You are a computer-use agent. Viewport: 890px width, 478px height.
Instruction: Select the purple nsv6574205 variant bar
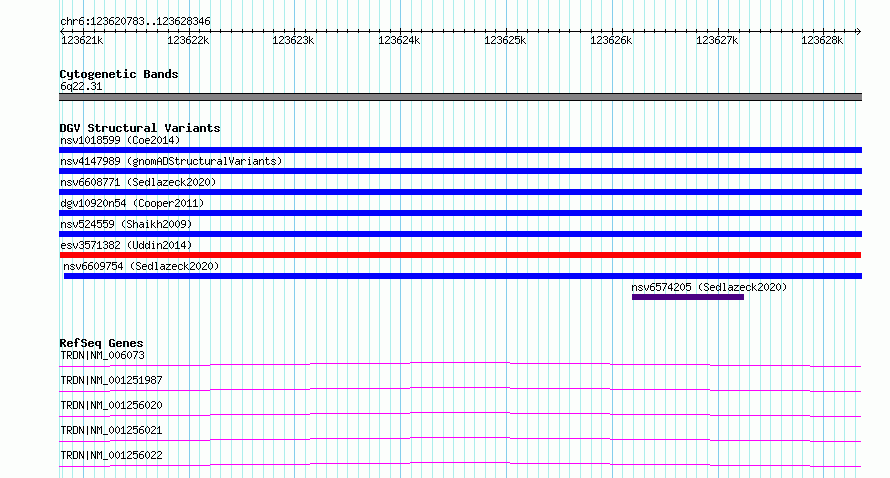pyautogui.click(x=688, y=297)
